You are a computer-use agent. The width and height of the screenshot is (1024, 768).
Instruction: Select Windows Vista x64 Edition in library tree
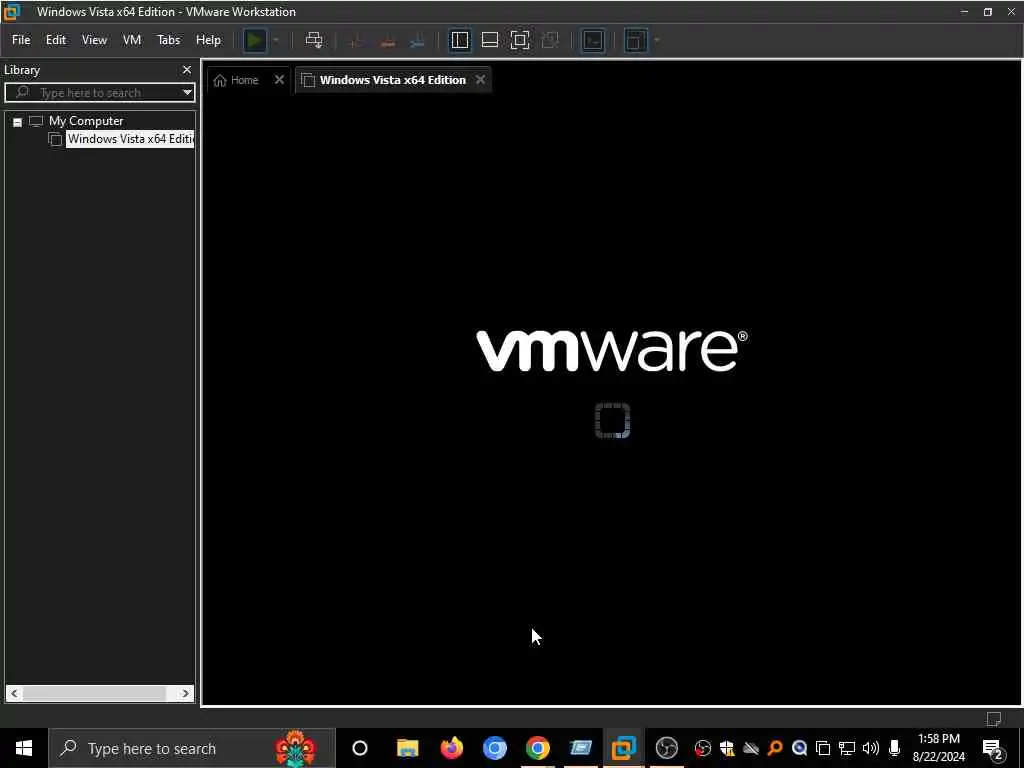point(130,139)
